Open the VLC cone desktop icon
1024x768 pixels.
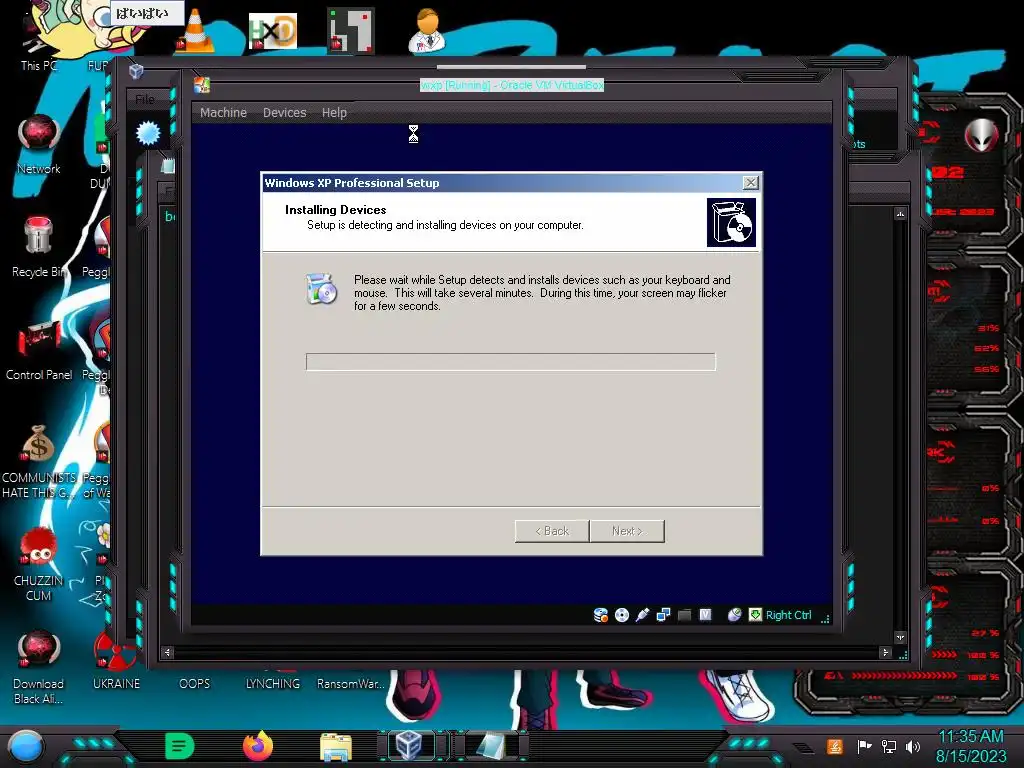click(x=195, y=31)
